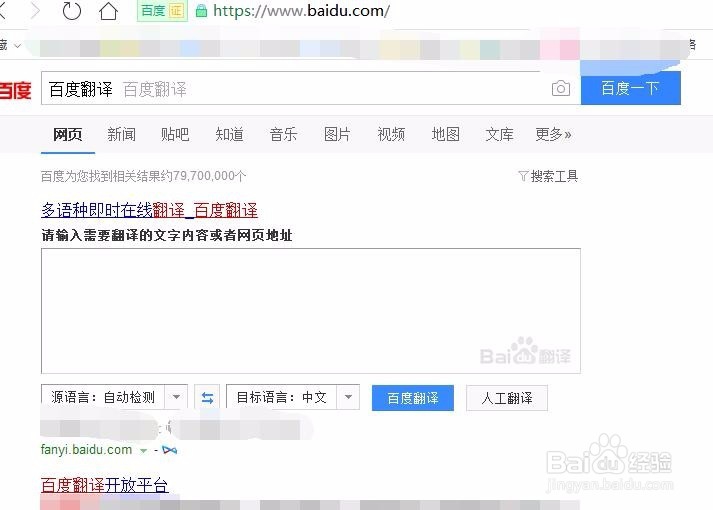Screen dimensions: 713x510
Task: Expand the small arrow beside fanyi.baidu.com
Action: (x=144, y=450)
